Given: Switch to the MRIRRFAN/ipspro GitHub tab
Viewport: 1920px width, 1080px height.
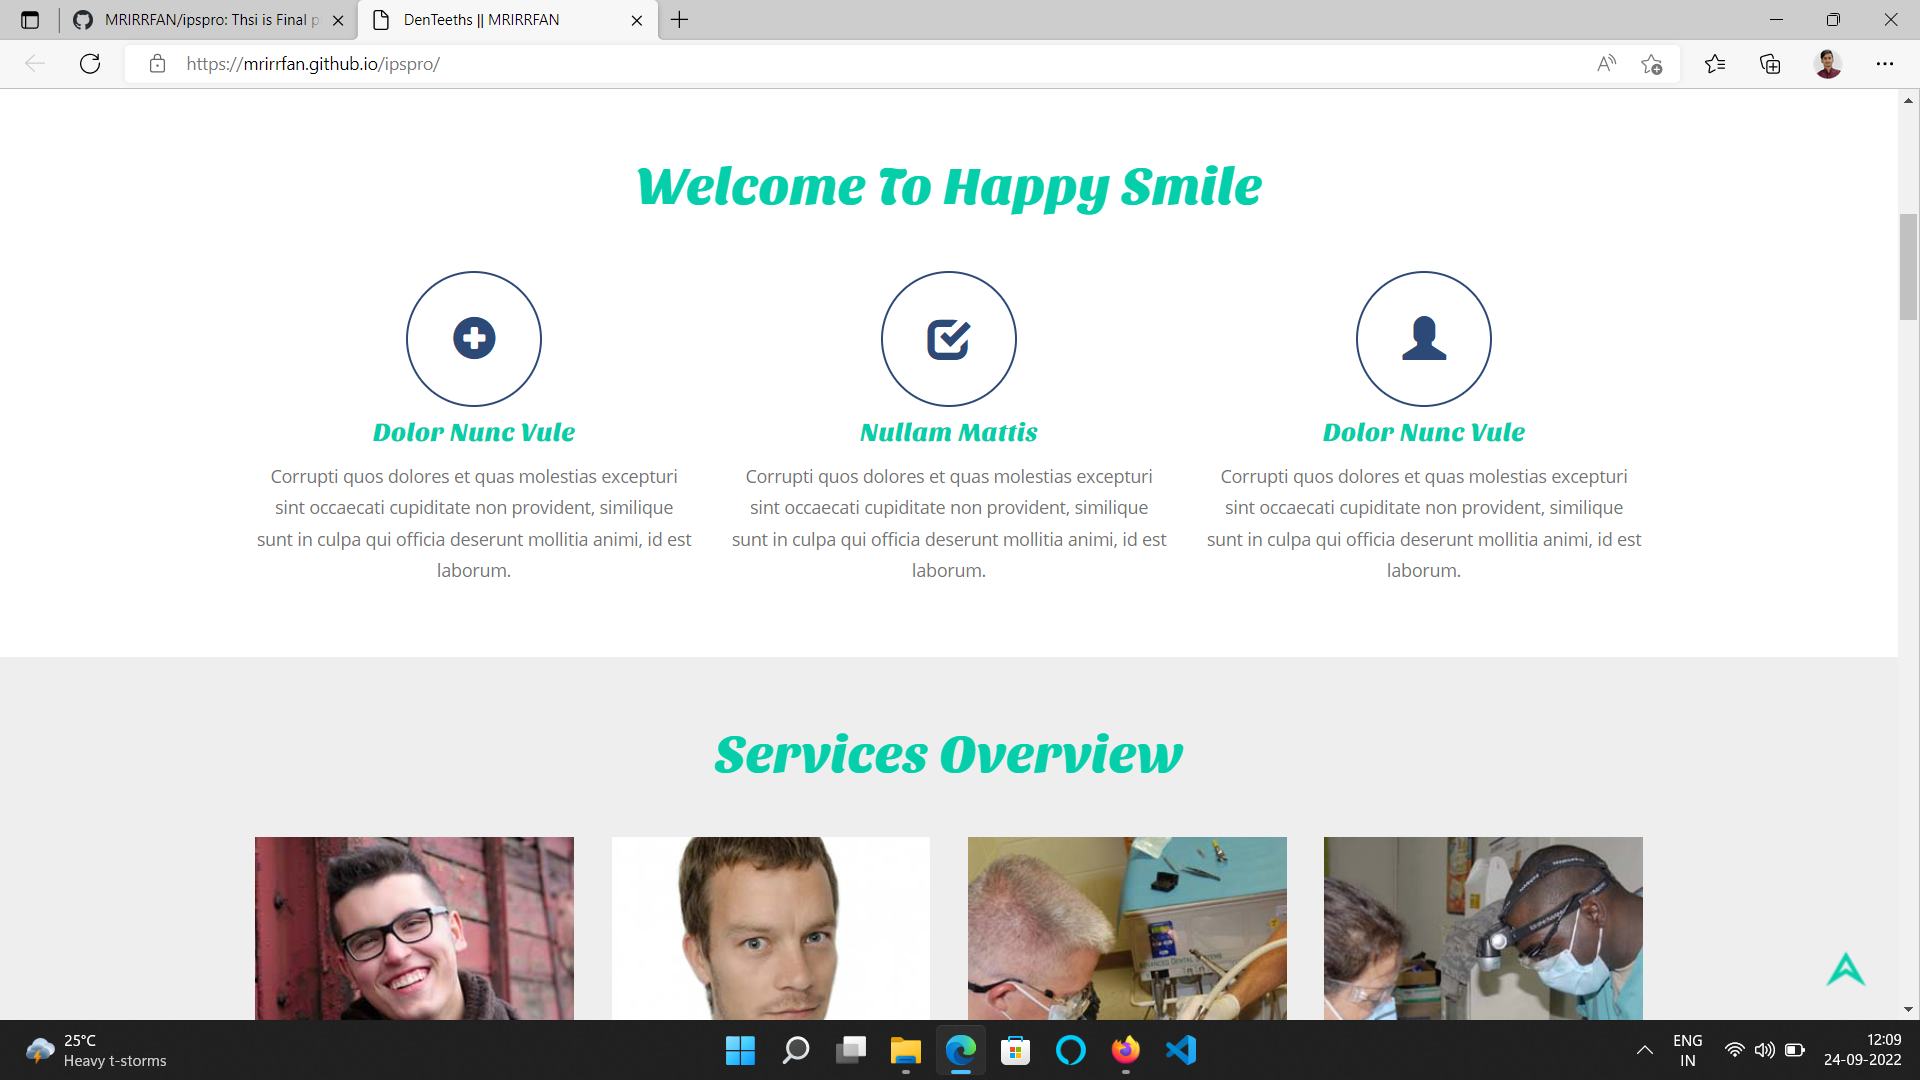Looking at the screenshot, I should pos(210,20).
